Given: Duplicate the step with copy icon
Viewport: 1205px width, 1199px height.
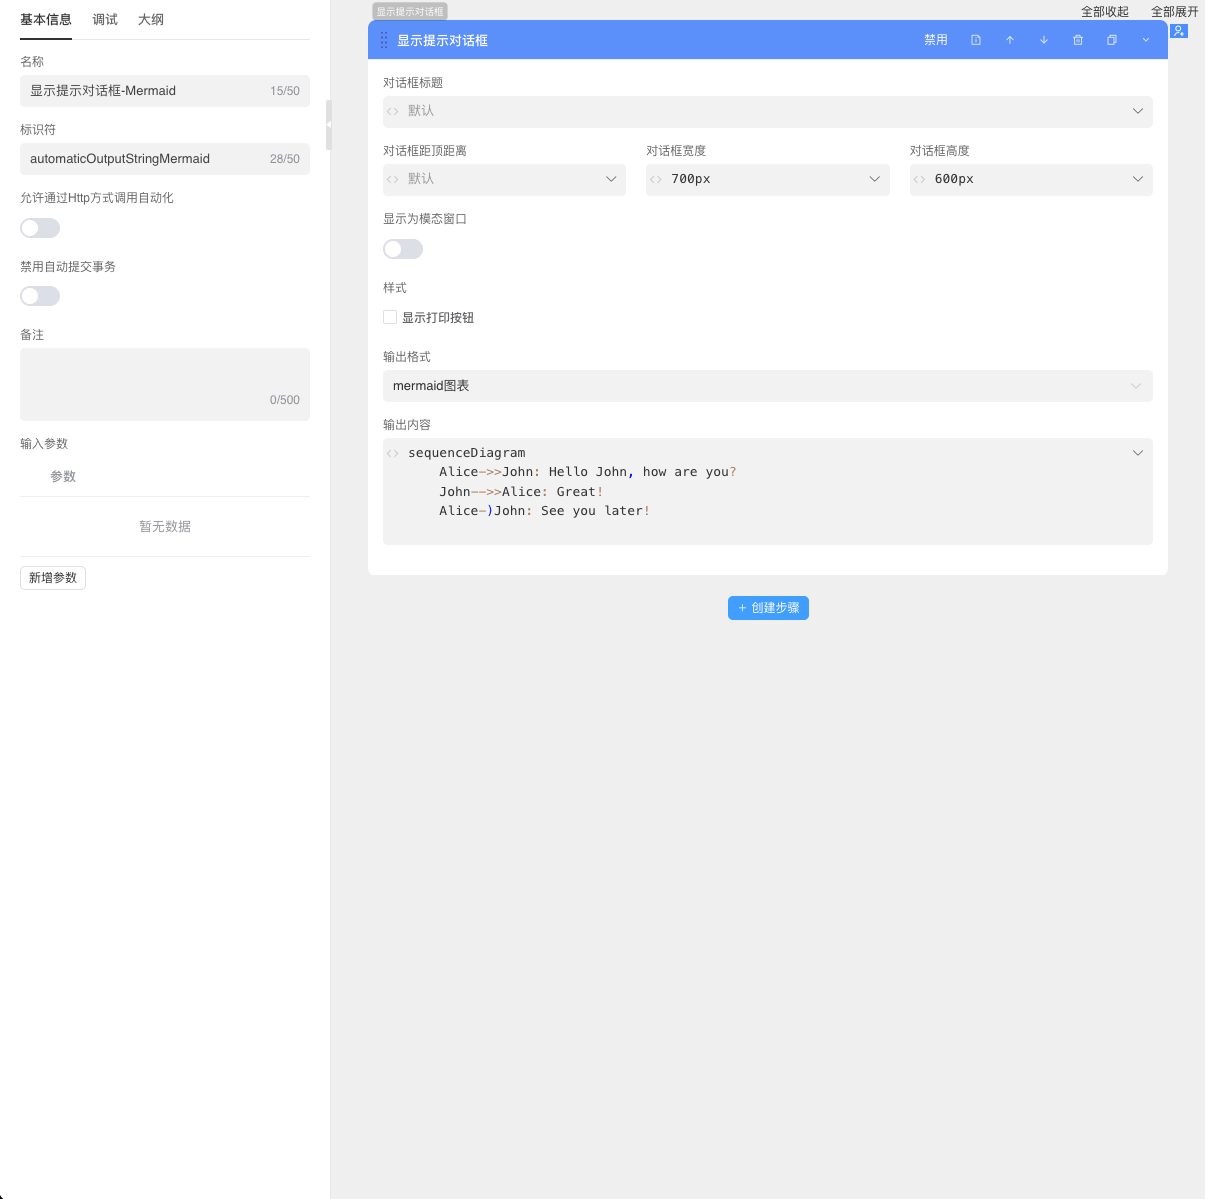Looking at the screenshot, I should [x=1112, y=40].
